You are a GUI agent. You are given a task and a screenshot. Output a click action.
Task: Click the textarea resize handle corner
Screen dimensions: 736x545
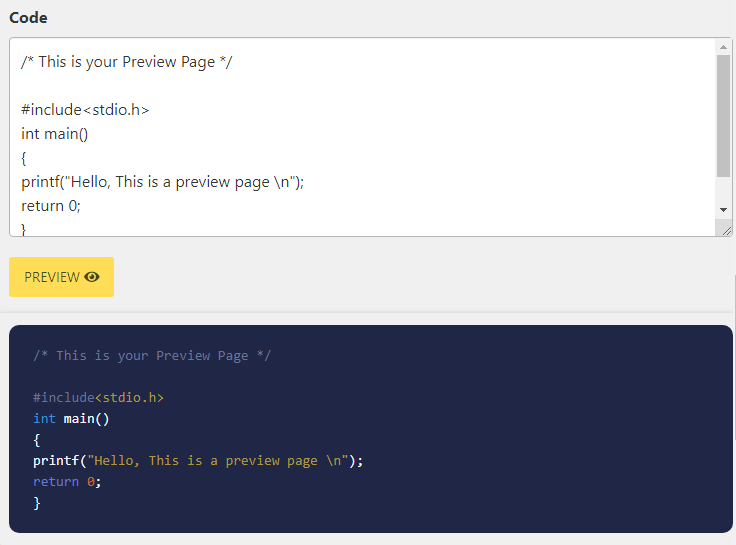726,230
